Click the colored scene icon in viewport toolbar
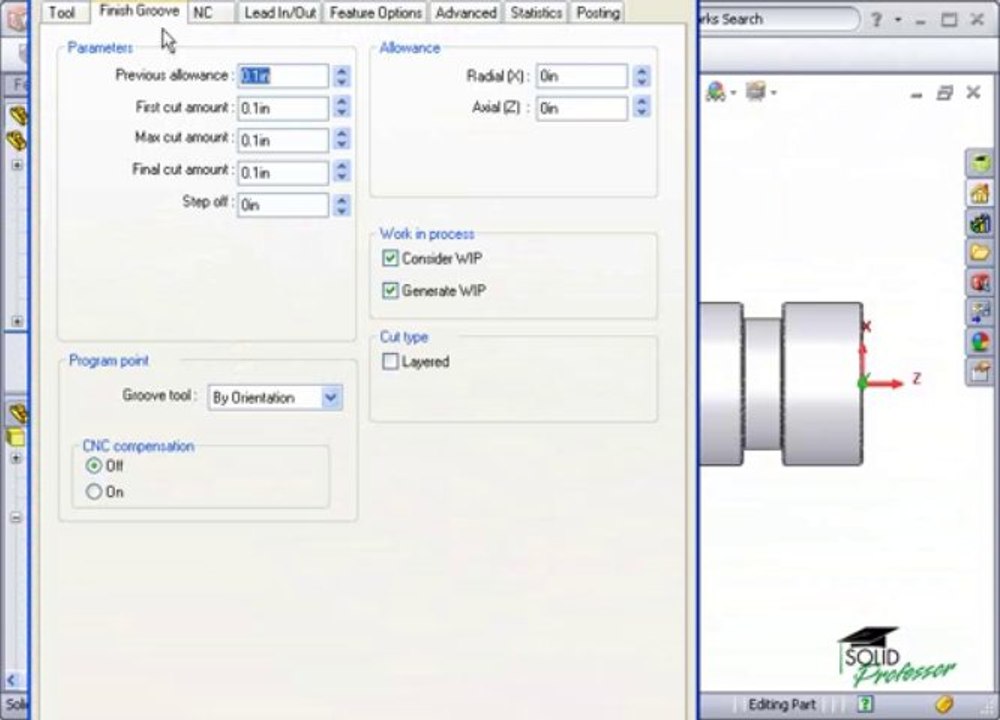 pyautogui.click(x=716, y=92)
